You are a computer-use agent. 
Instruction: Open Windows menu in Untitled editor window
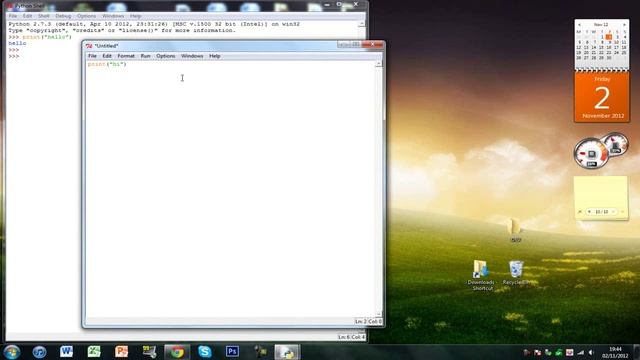click(192, 56)
